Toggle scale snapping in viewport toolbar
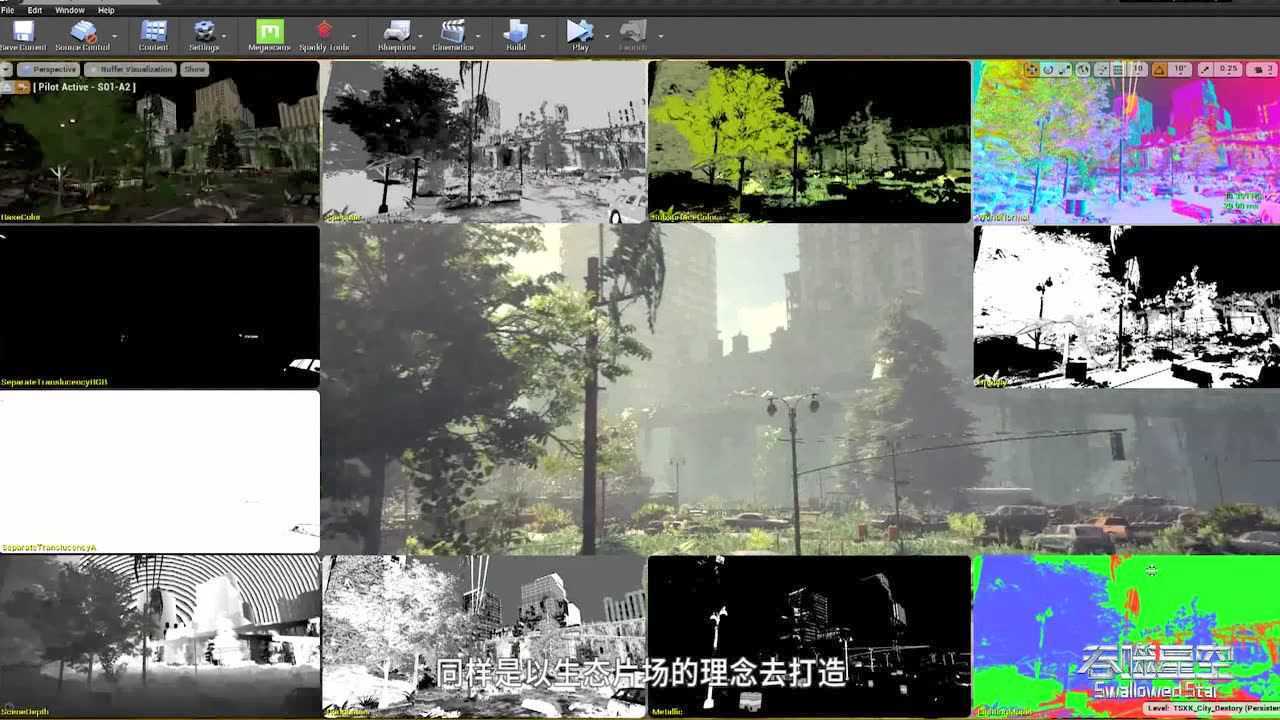1280x720 pixels. point(1206,69)
